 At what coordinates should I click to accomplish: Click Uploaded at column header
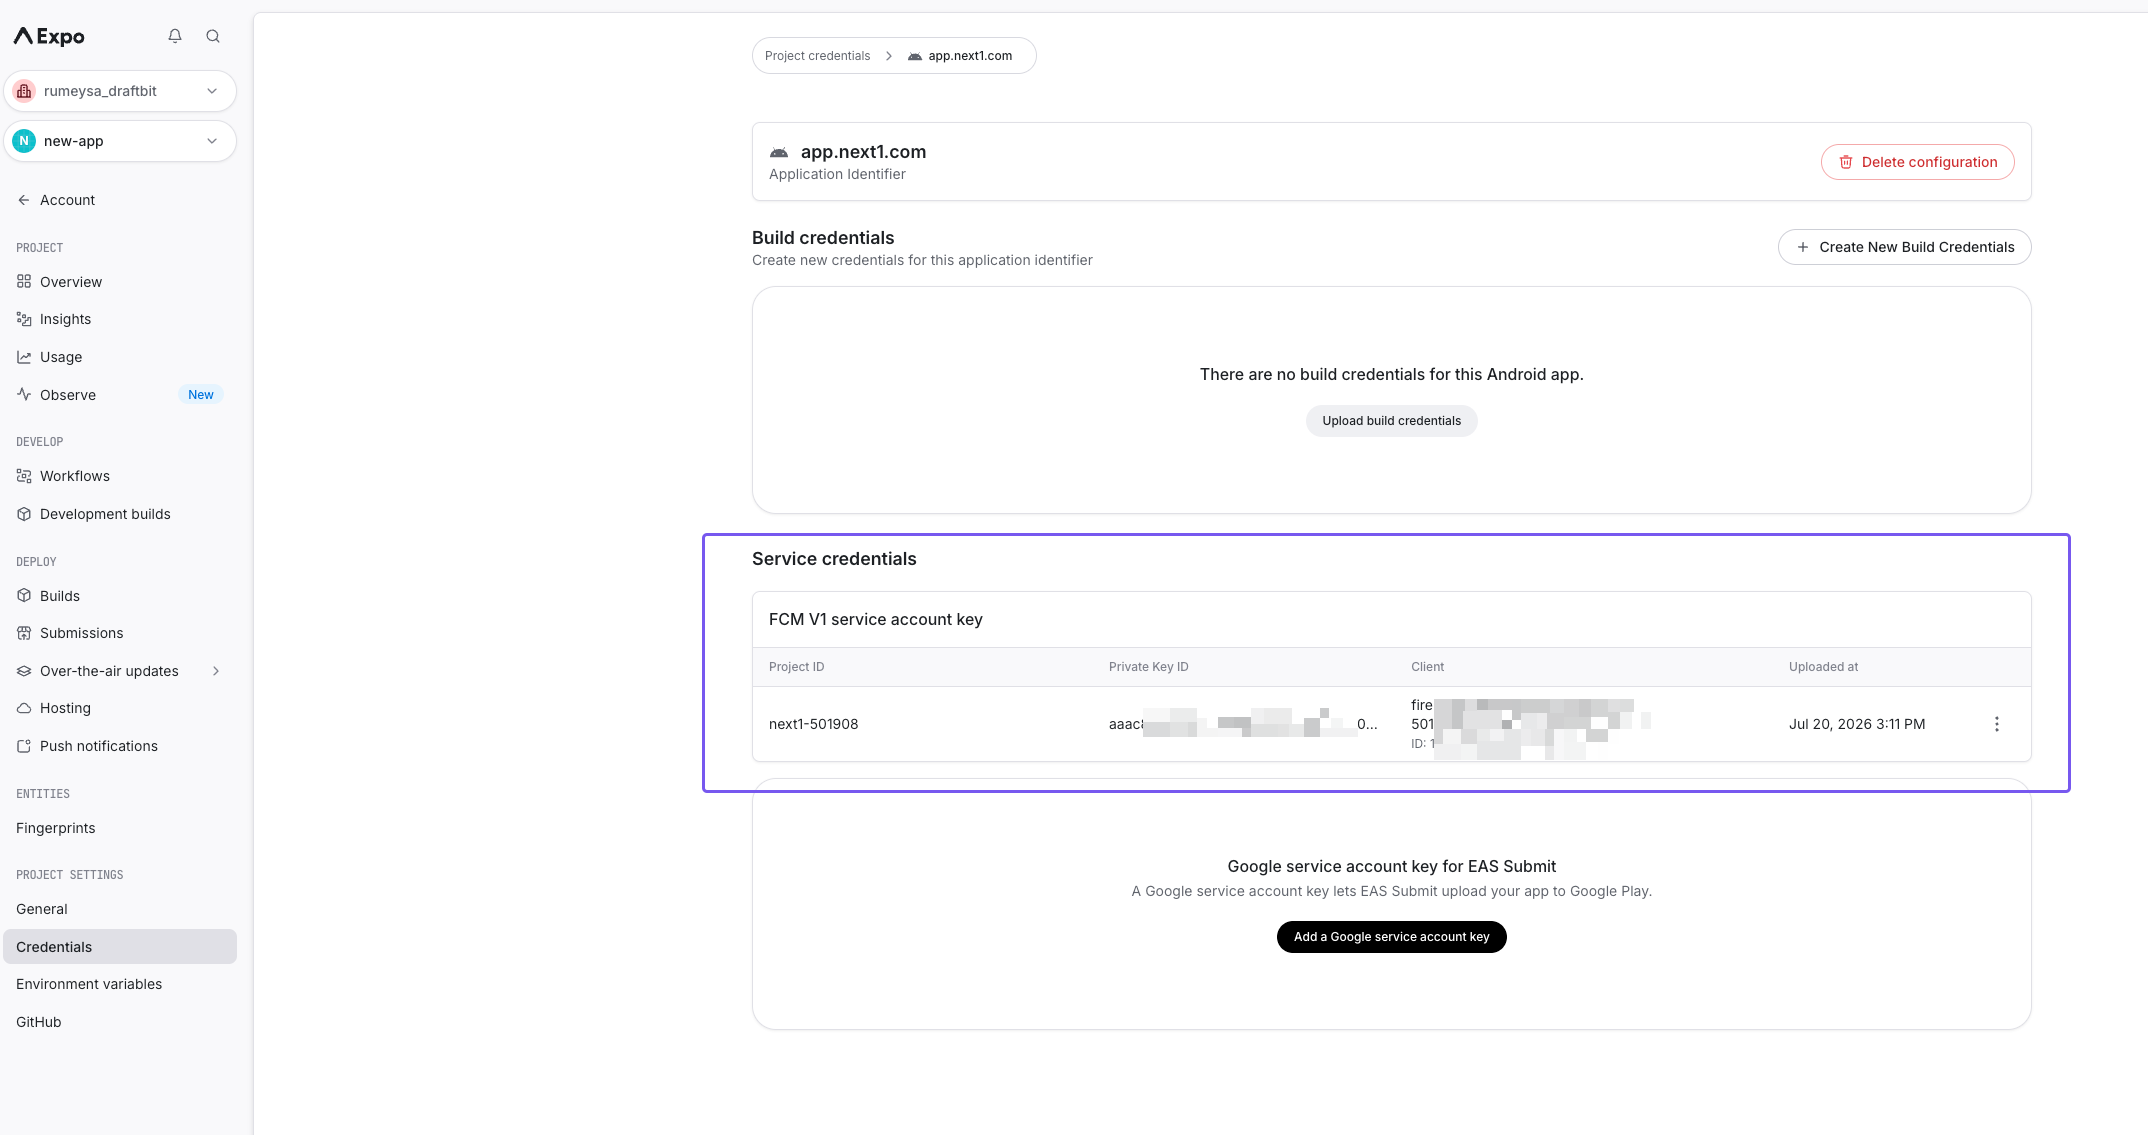pos(1823,667)
